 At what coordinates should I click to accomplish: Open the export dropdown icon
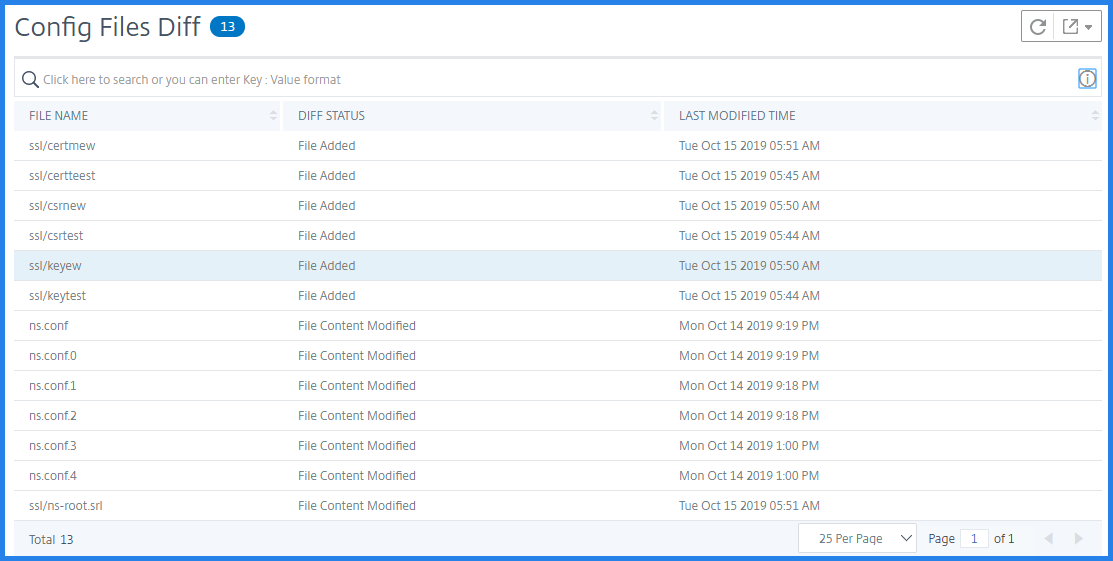point(1077,27)
